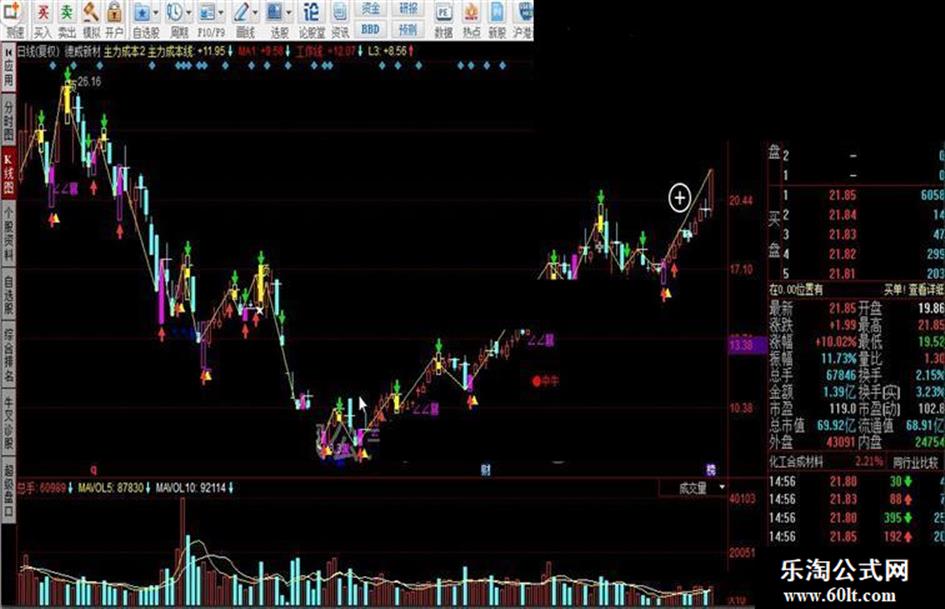Screen dimensions: 945x609
Task: Switch to the 分时图 side tab
Action: [x=8, y=120]
